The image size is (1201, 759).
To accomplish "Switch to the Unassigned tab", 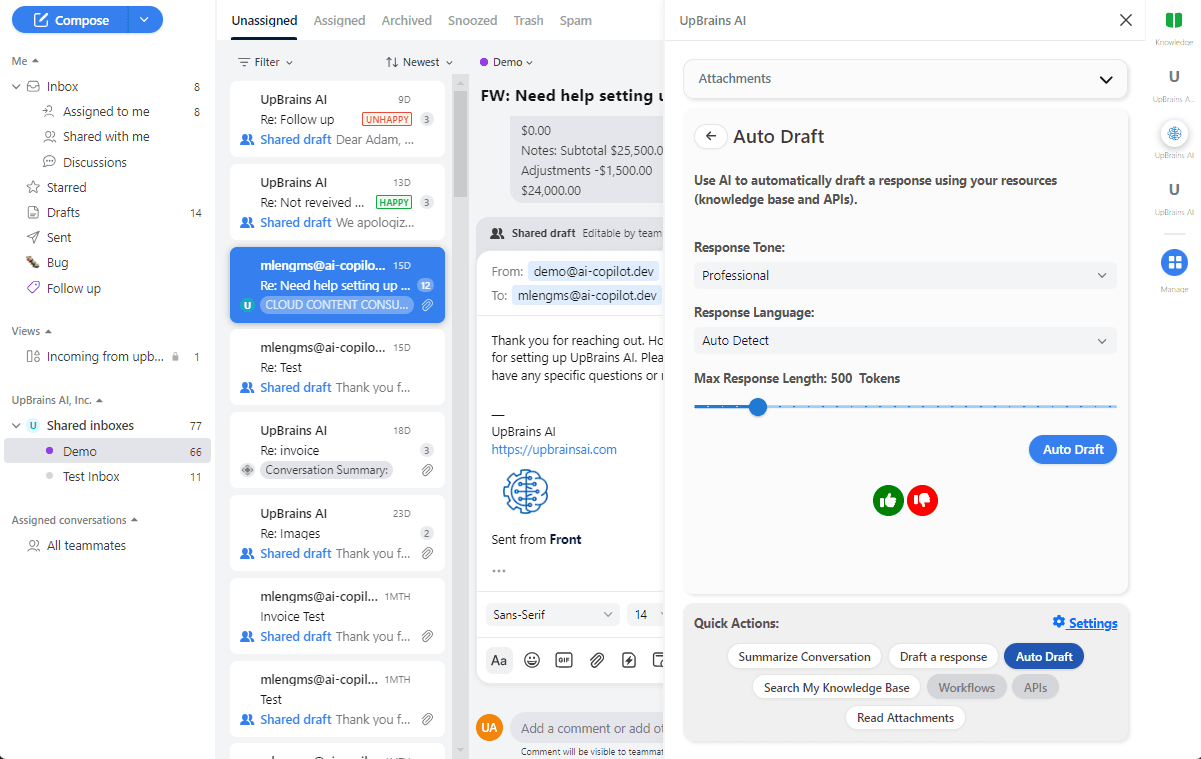I will 264,20.
